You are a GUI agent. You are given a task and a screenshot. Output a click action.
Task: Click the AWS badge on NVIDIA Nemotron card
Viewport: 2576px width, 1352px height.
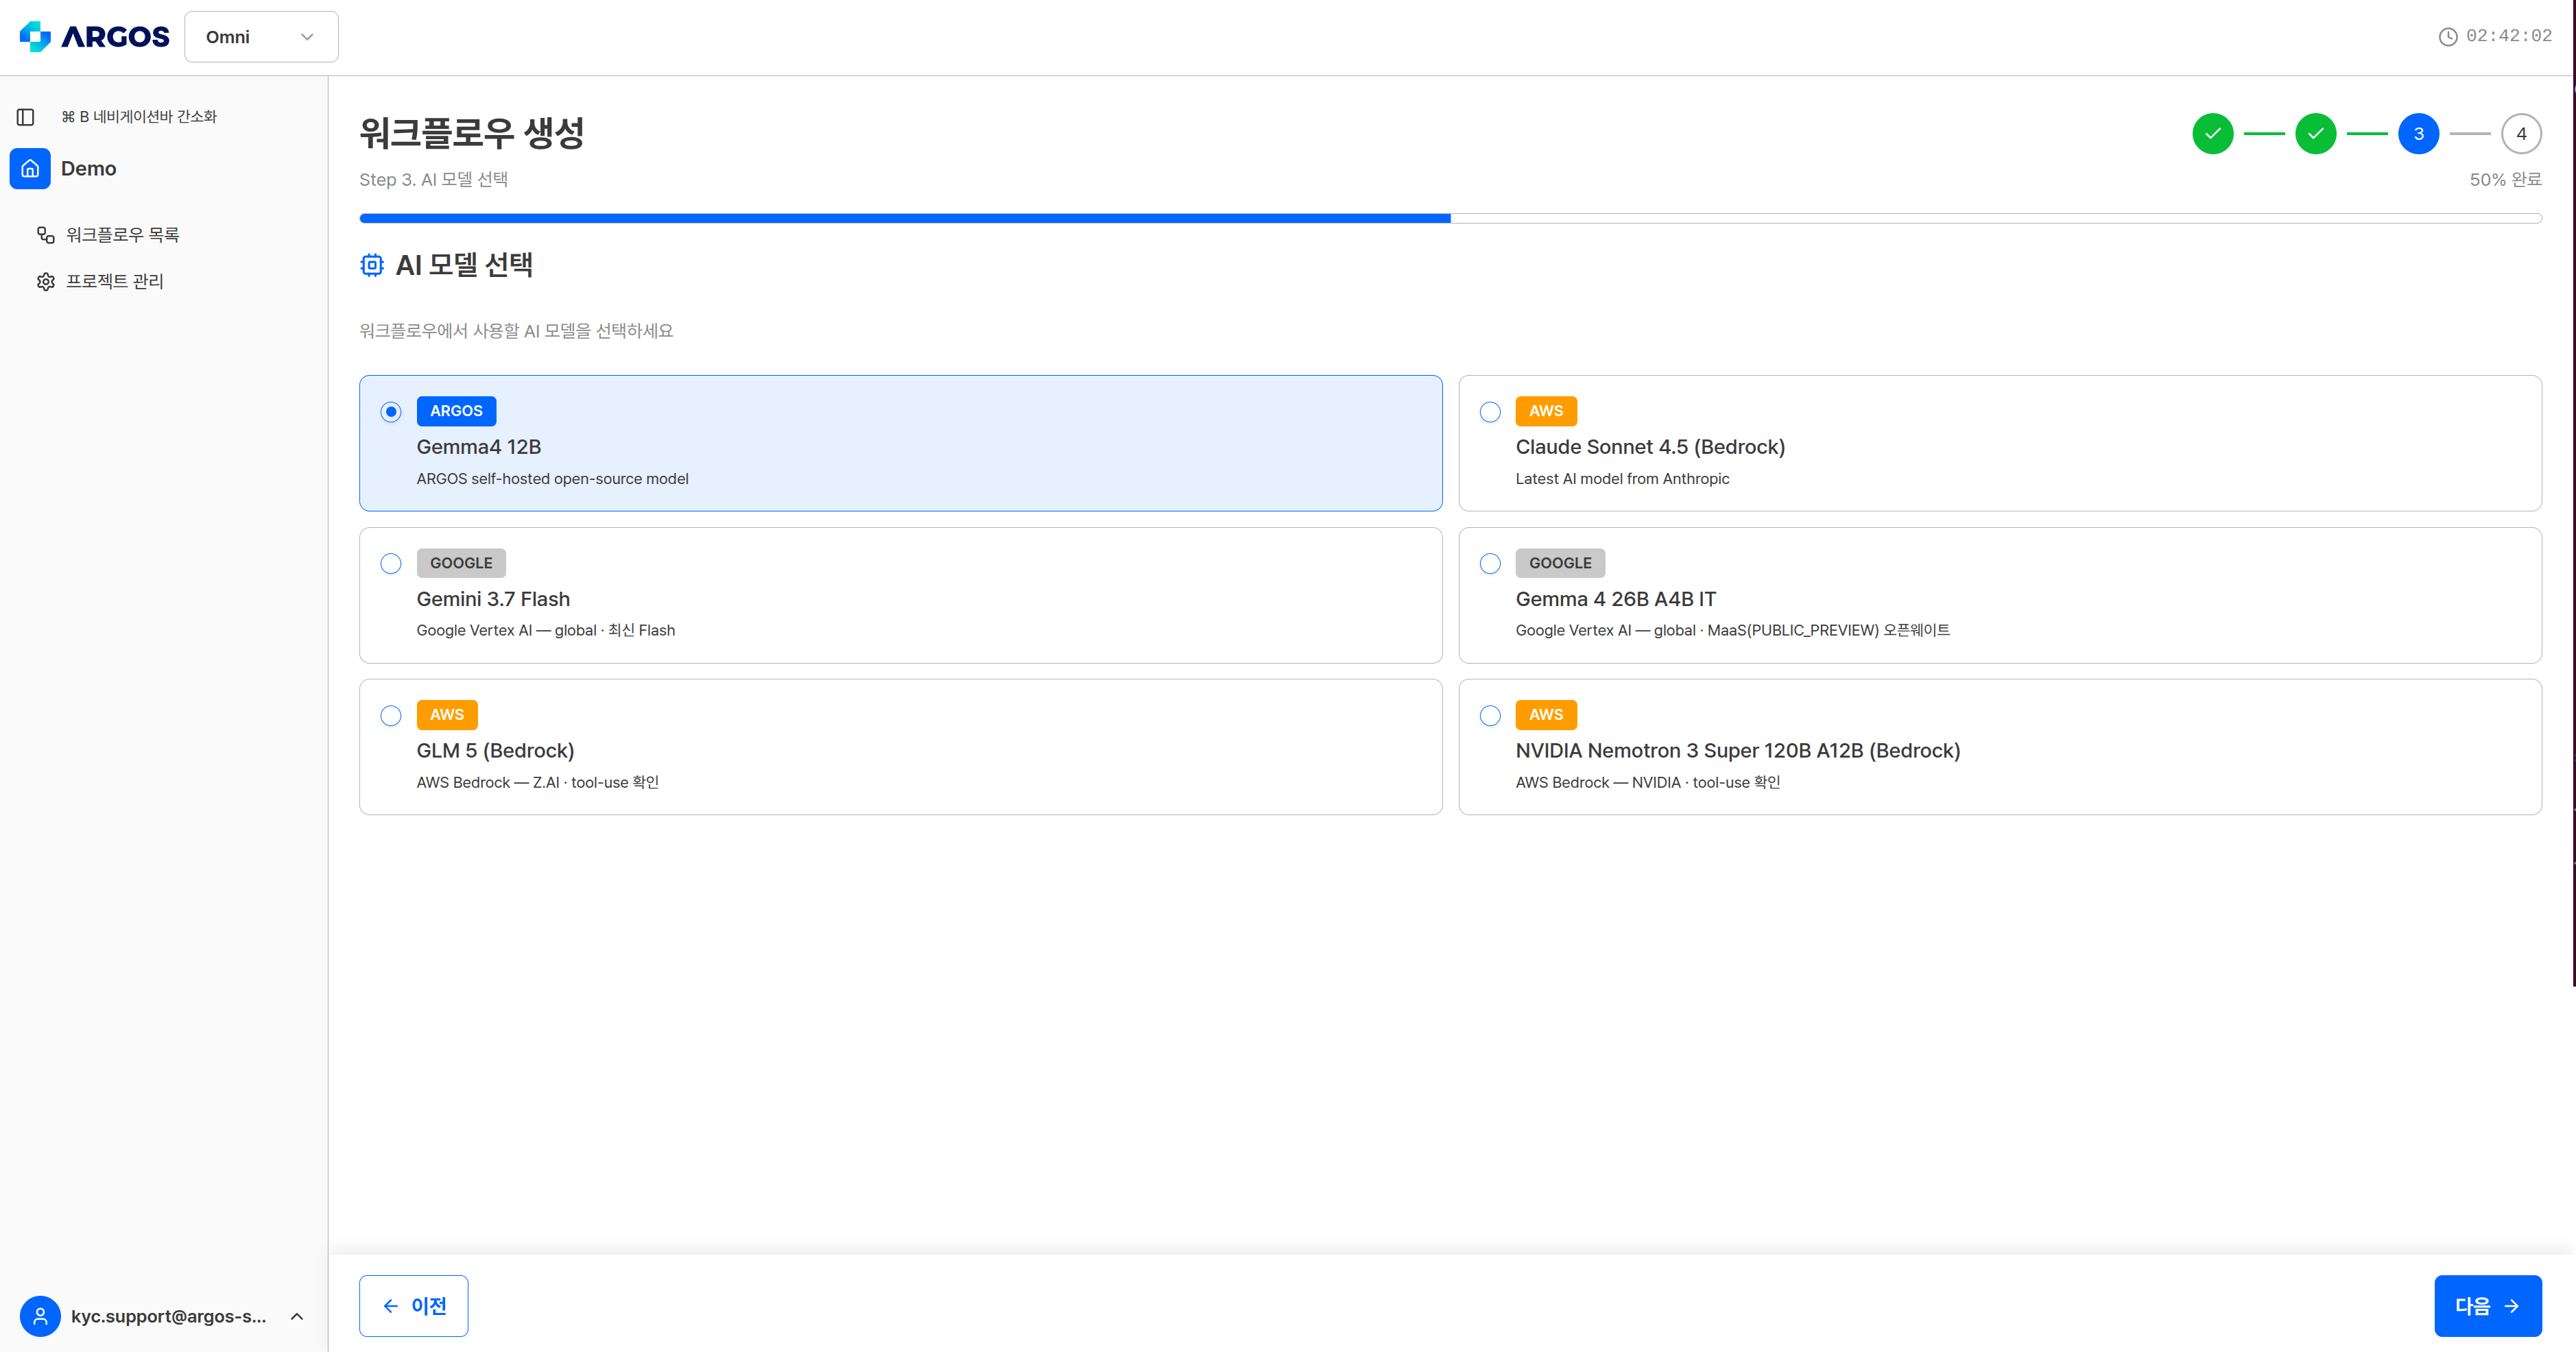coord(1545,715)
